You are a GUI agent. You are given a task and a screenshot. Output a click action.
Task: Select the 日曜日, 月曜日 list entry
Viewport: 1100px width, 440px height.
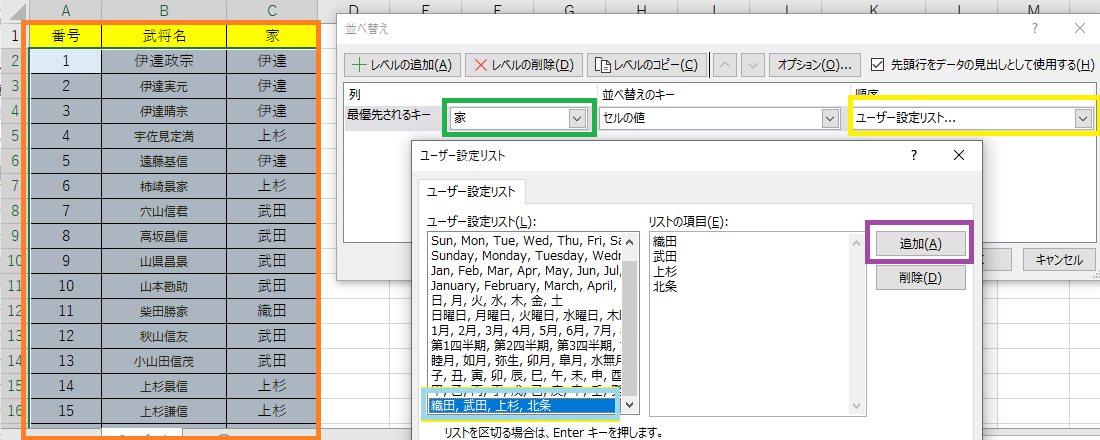point(523,314)
